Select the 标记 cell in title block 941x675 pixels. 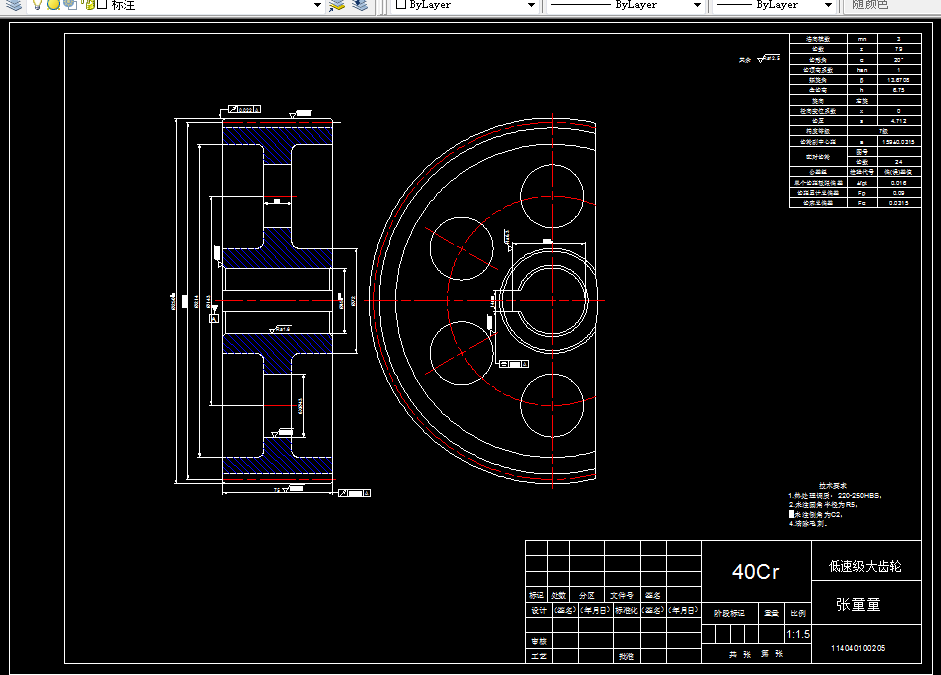point(536,595)
